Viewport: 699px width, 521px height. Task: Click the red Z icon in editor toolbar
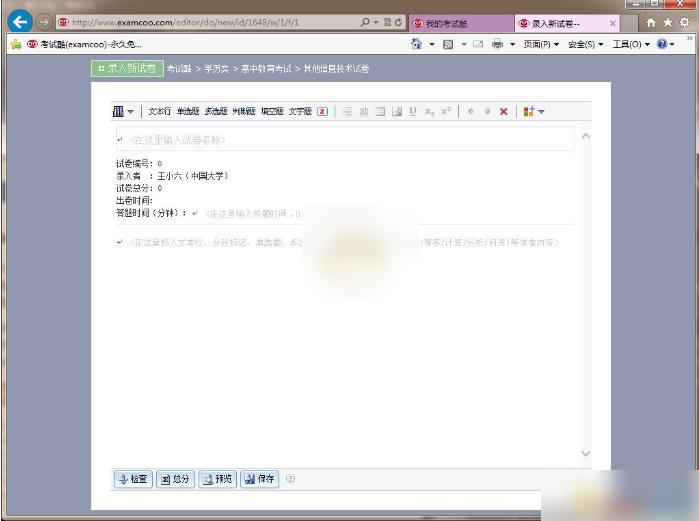pos(322,111)
